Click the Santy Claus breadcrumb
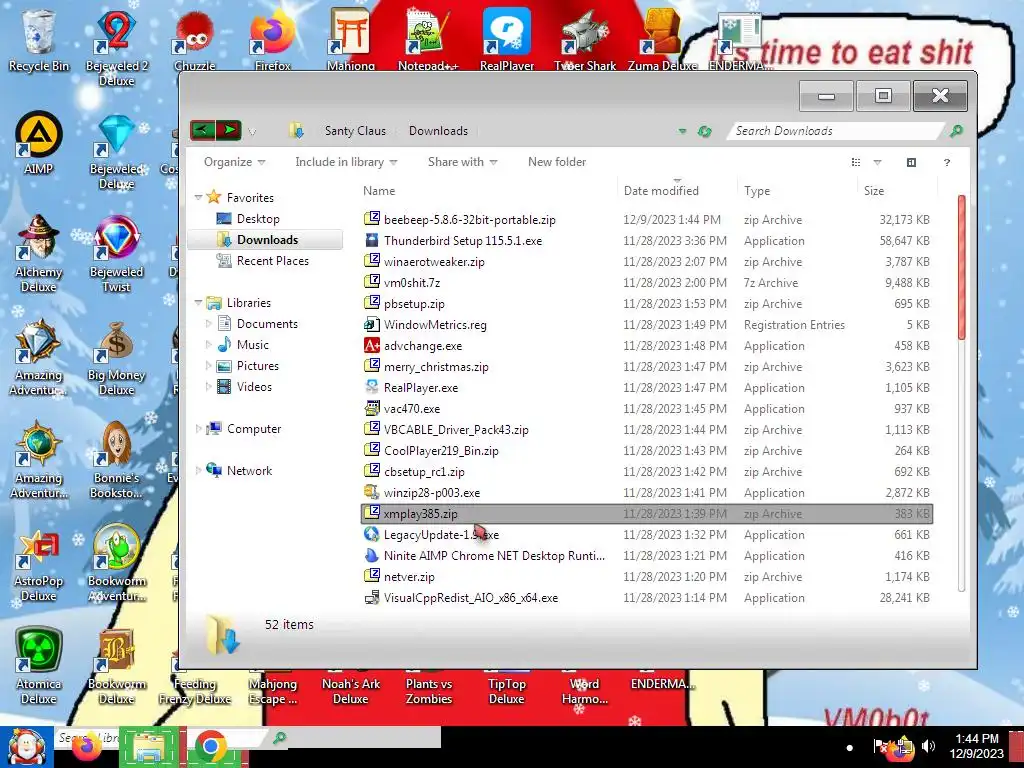1024x768 pixels. pos(355,131)
